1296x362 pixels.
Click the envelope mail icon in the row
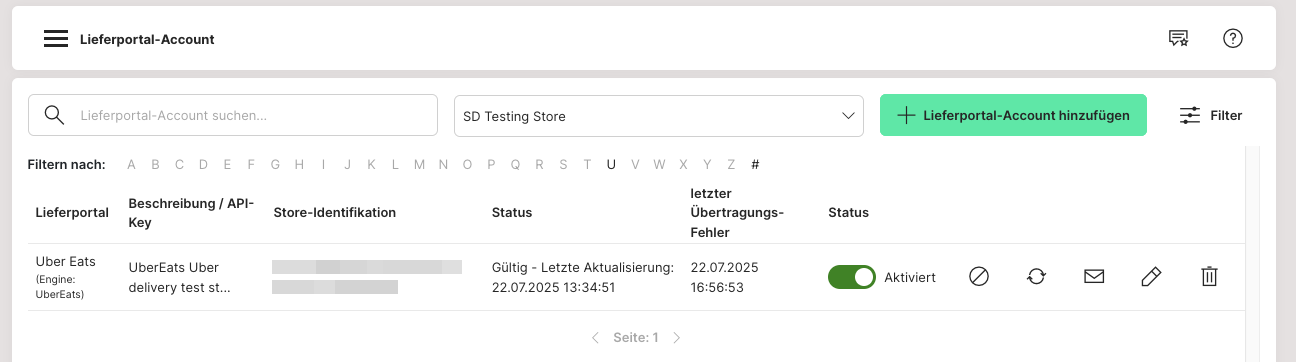point(1094,277)
